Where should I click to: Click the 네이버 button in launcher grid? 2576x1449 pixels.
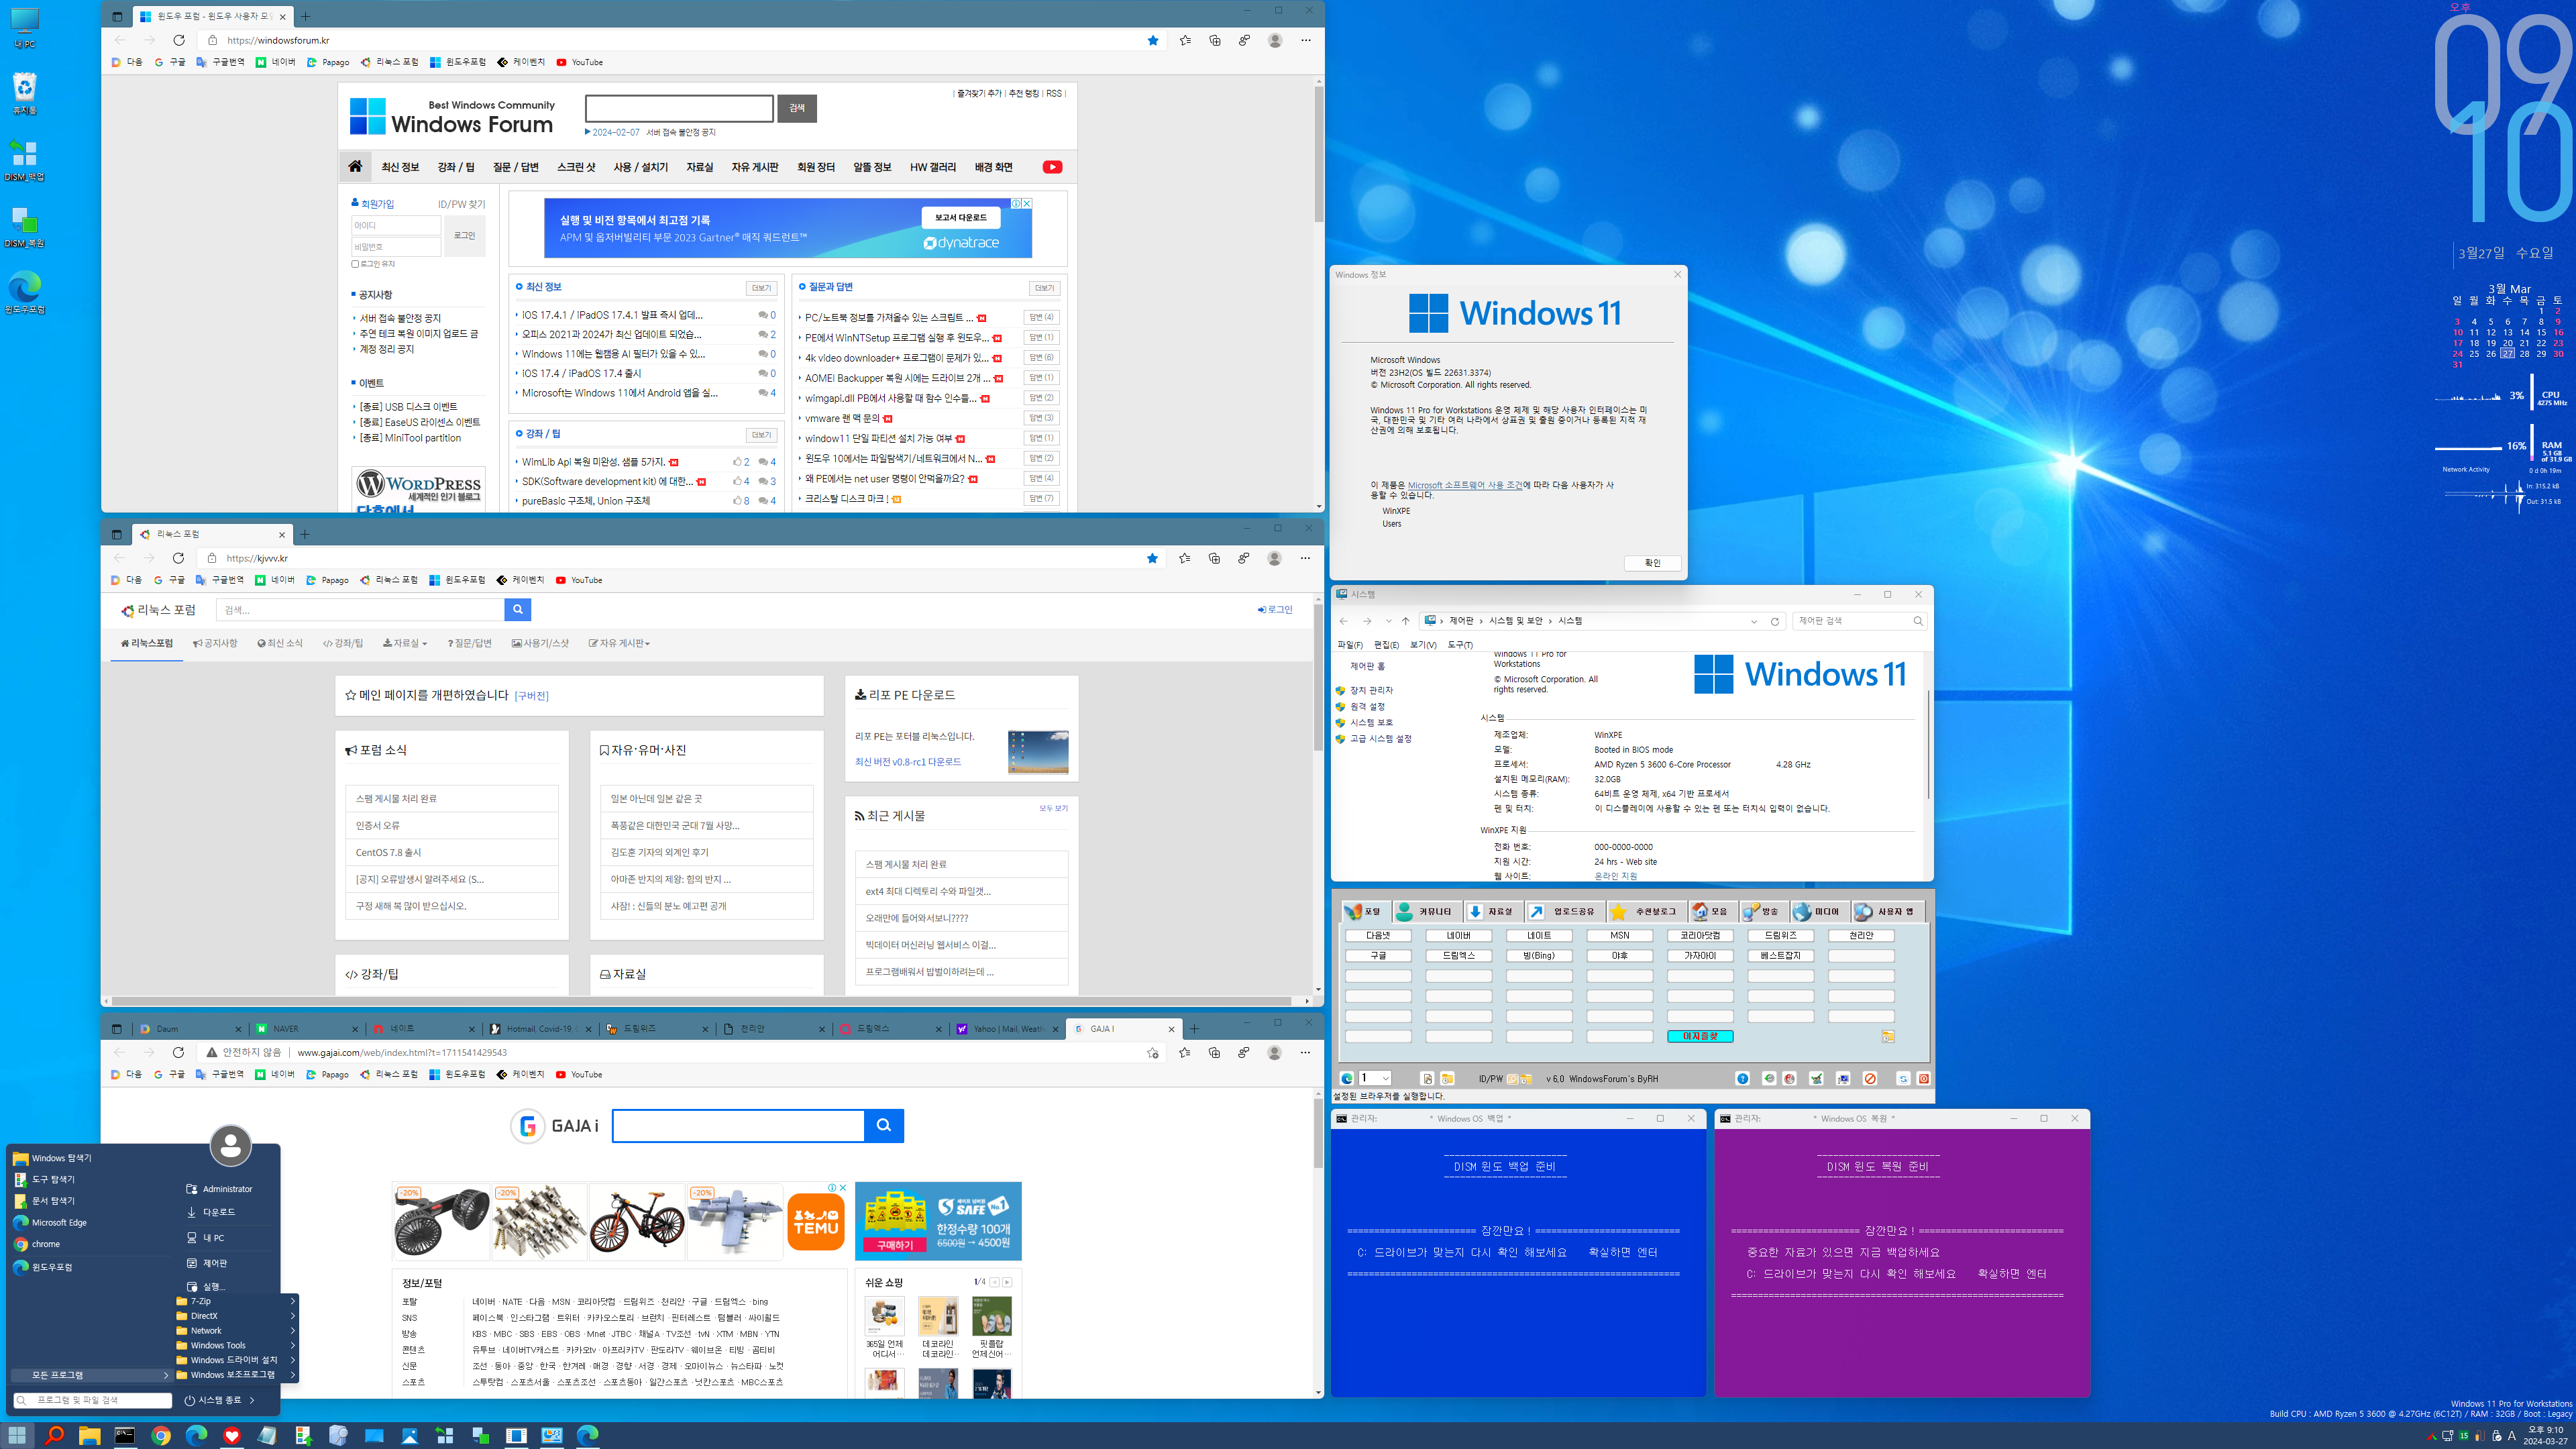point(1458,936)
